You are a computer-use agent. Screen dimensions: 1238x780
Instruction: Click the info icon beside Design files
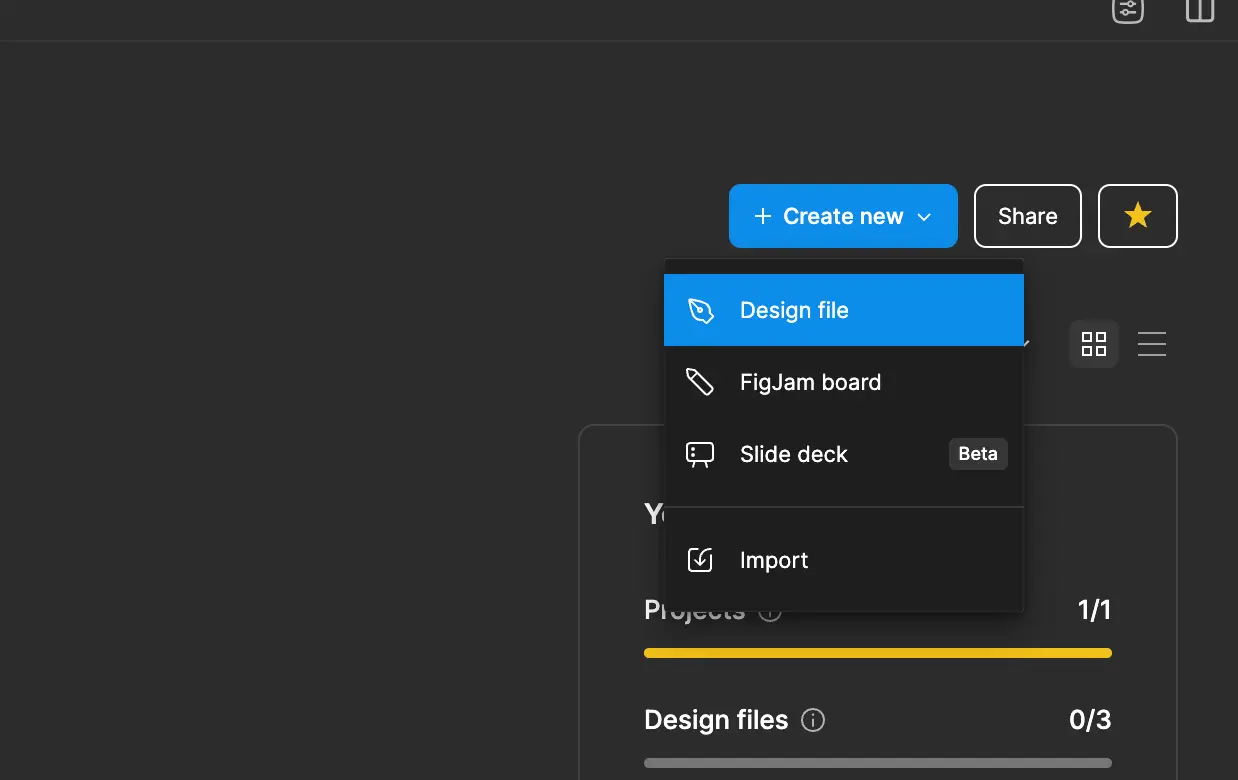(813, 720)
